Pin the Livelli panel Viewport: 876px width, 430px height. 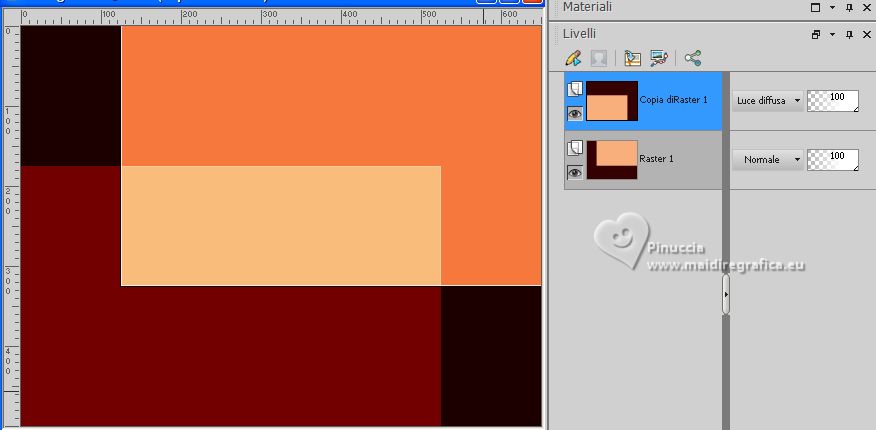point(849,35)
